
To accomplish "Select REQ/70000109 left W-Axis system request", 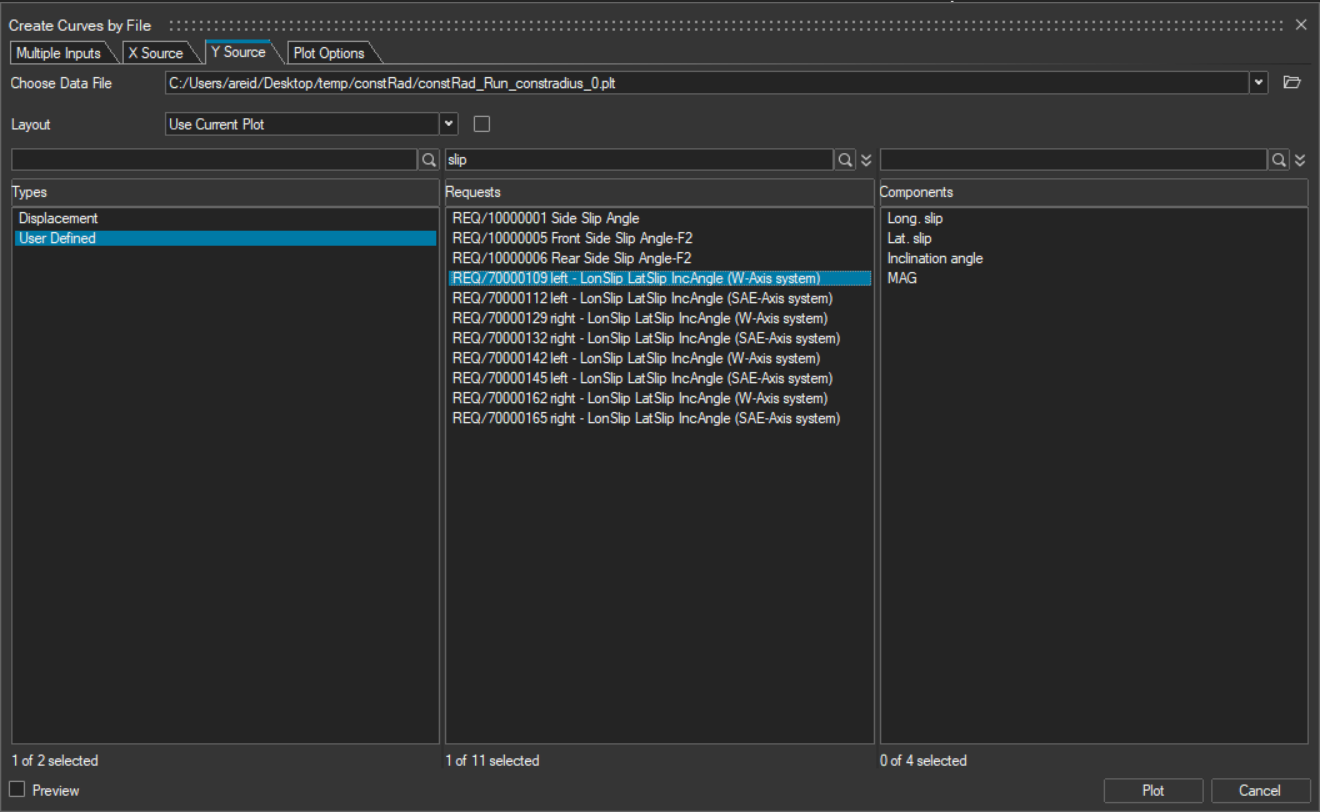I will pos(660,278).
